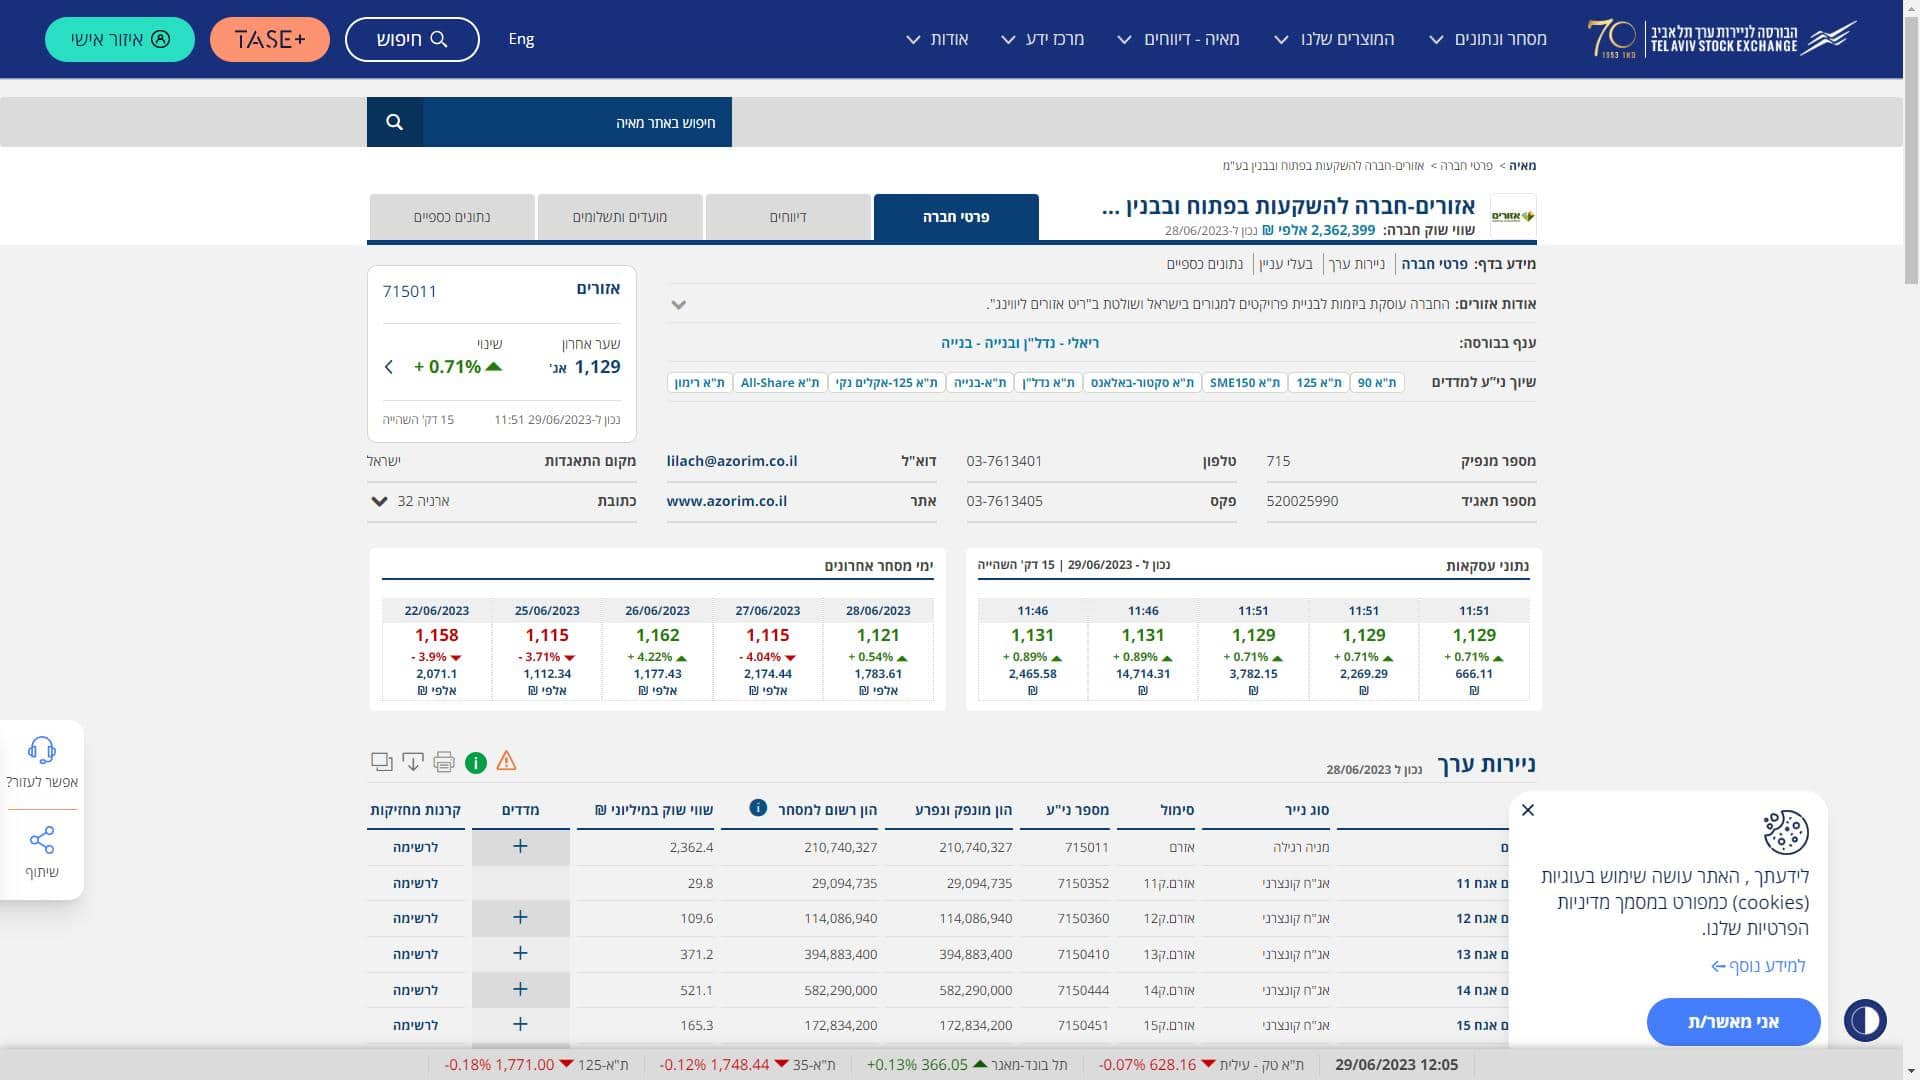Image resolution: width=1920 pixels, height=1080 pixels.
Task: Open the מאיה - דיווחים menu
Action: click(1178, 39)
